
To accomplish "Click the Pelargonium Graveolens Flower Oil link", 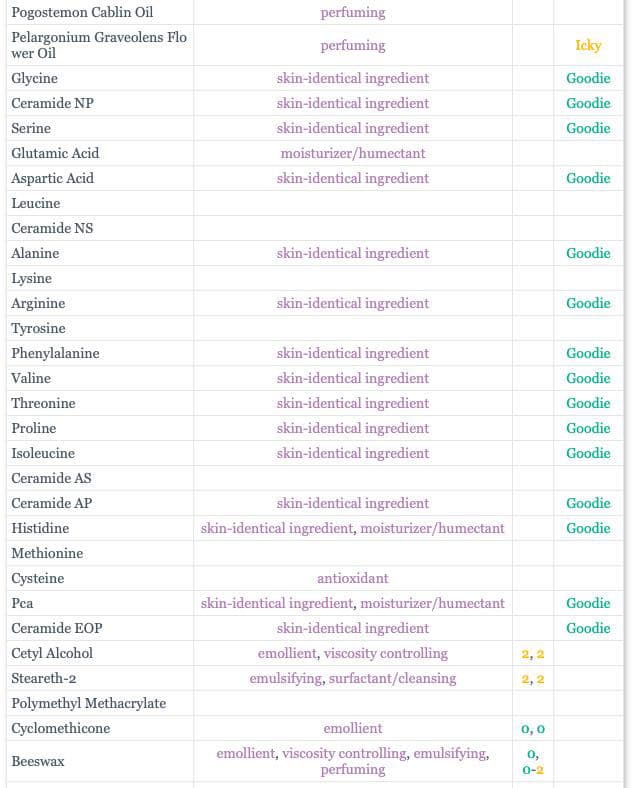I will (x=98, y=45).
